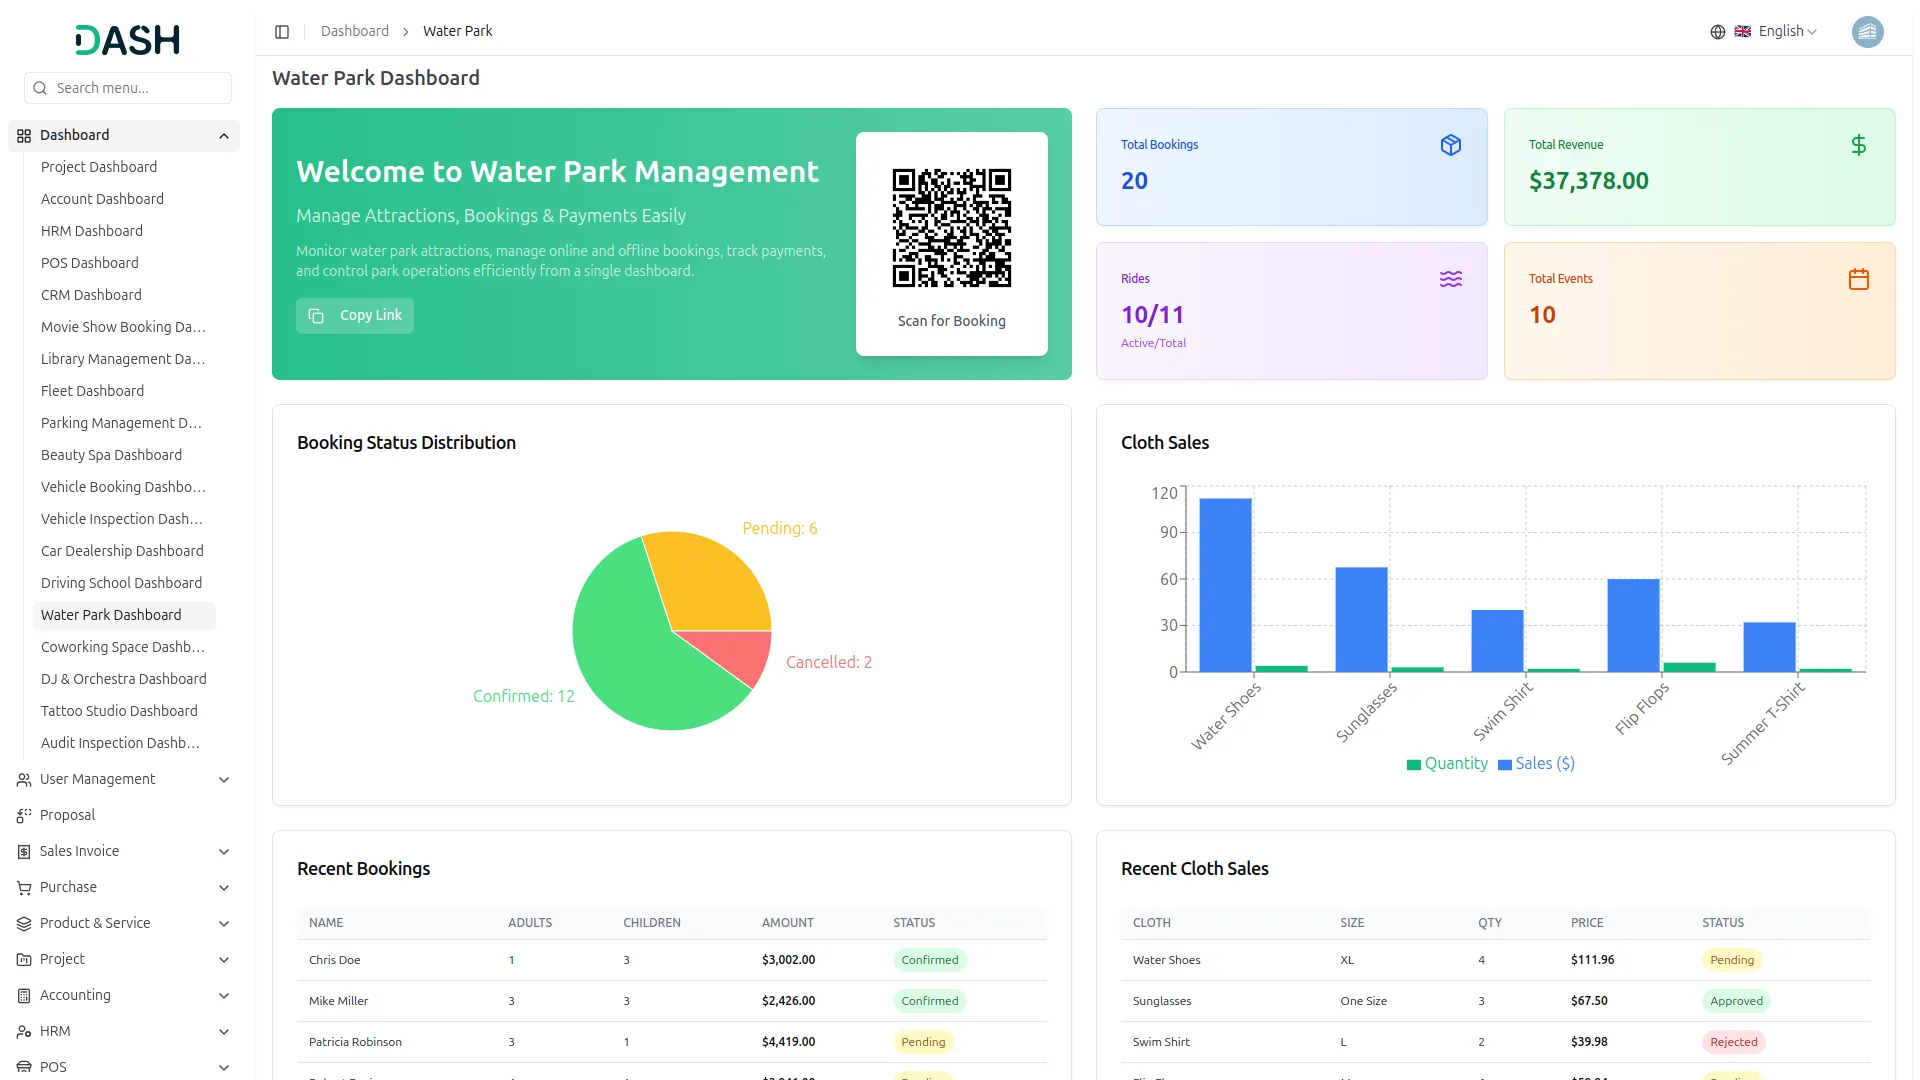The width and height of the screenshot is (1920, 1080).
Task: Open the Fleet Dashboard menu item
Action: 92,391
